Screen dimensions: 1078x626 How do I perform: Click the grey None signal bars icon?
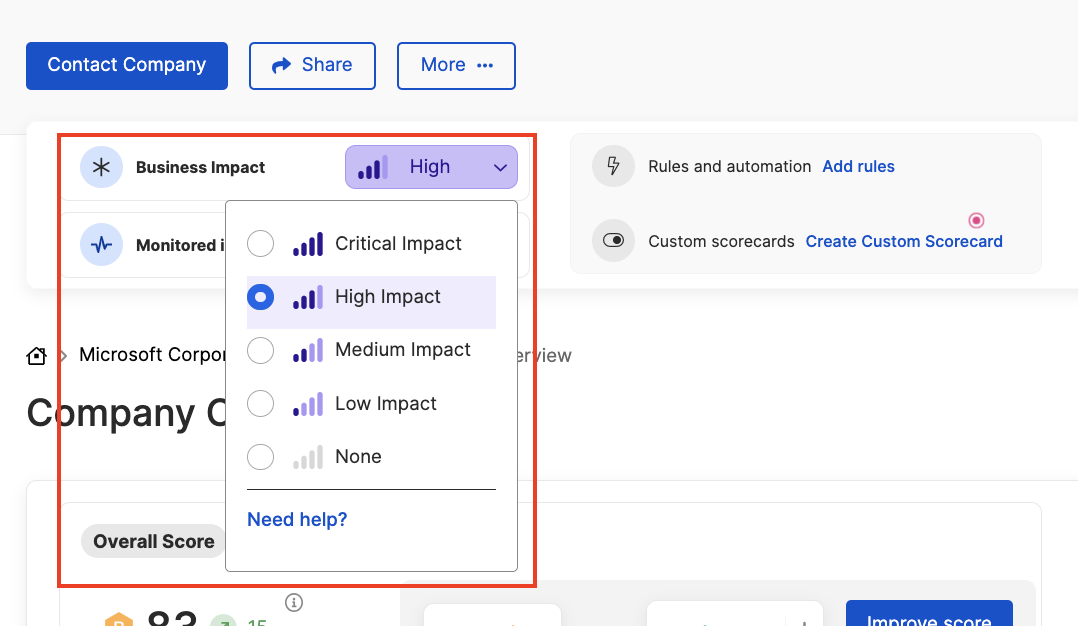click(308, 457)
